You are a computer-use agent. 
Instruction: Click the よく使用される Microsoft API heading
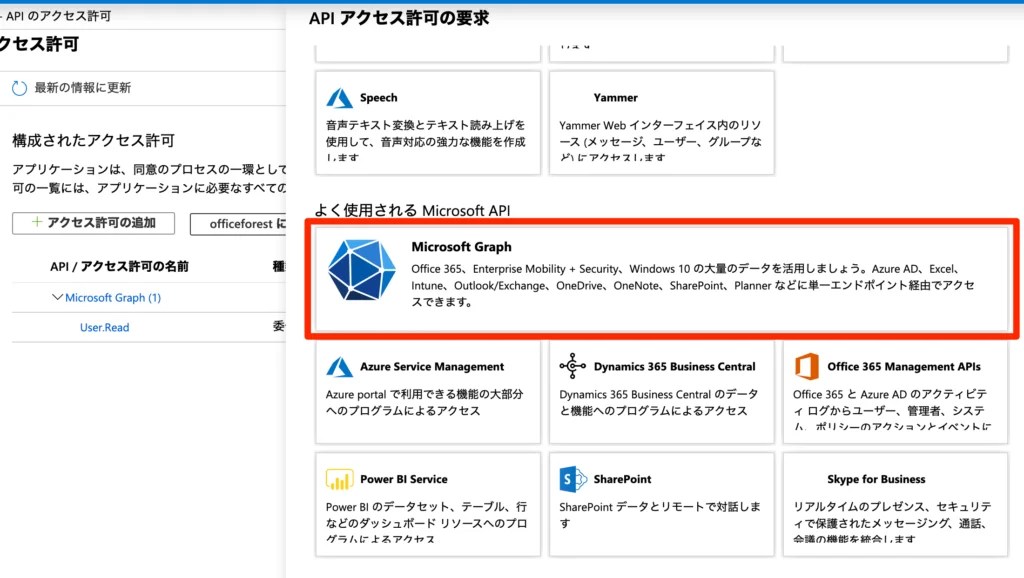tap(412, 210)
